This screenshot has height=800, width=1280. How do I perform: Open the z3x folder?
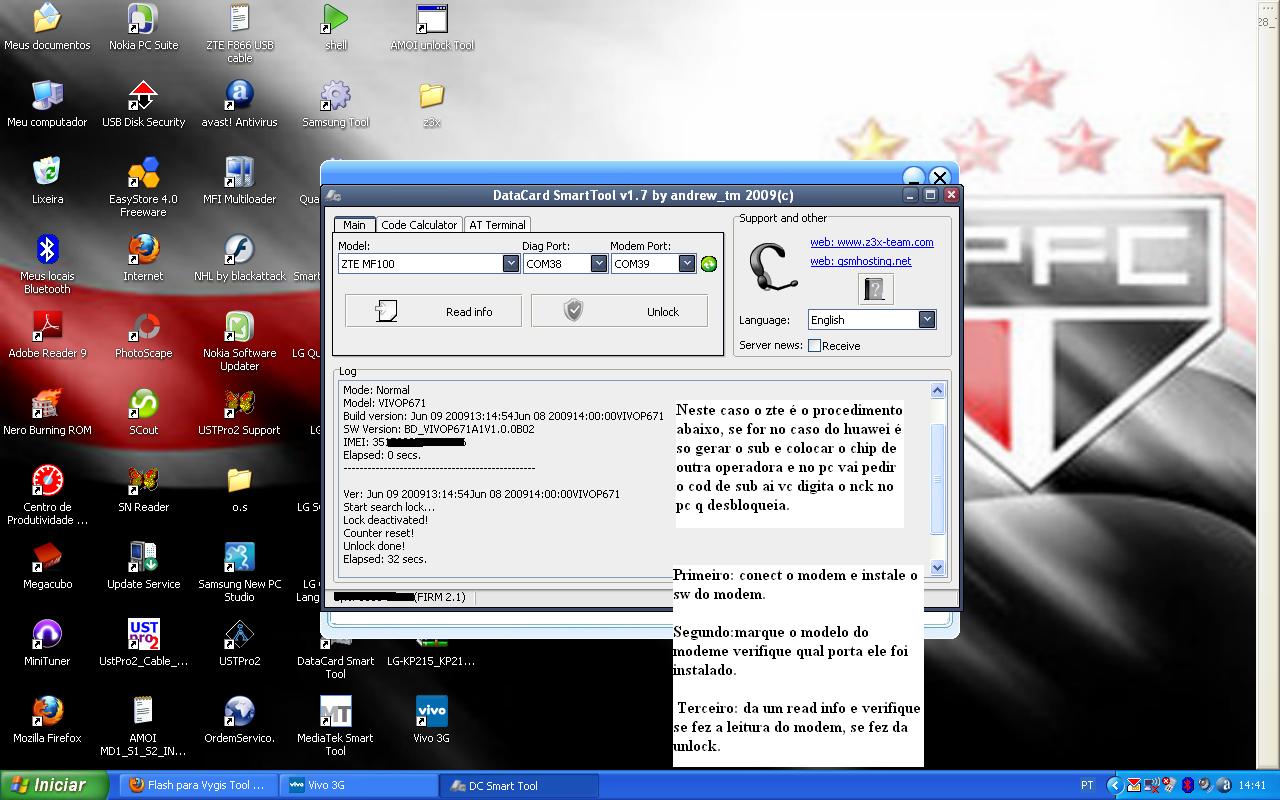pos(432,104)
